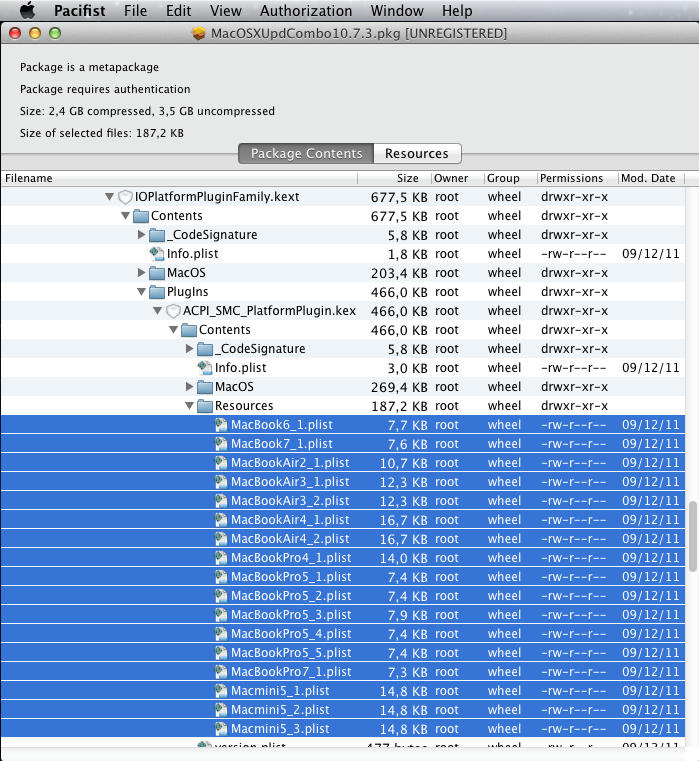Image resolution: width=699 pixels, height=761 pixels.
Task: Select the MacBookPro5_3.plist file name
Action: [290, 614]
